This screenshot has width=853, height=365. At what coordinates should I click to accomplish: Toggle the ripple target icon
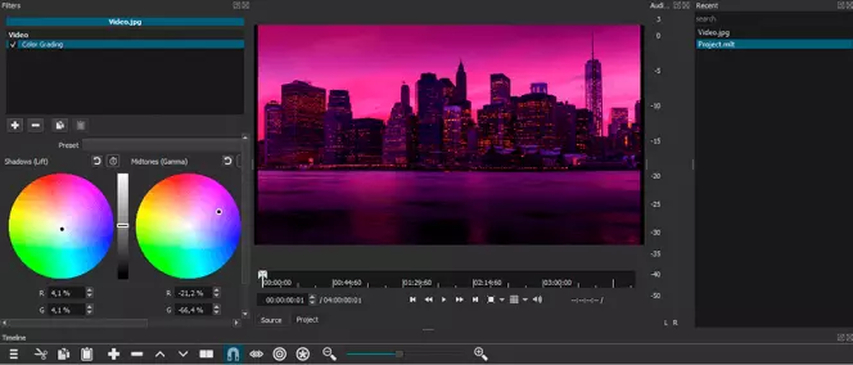[x=280, y=354]
